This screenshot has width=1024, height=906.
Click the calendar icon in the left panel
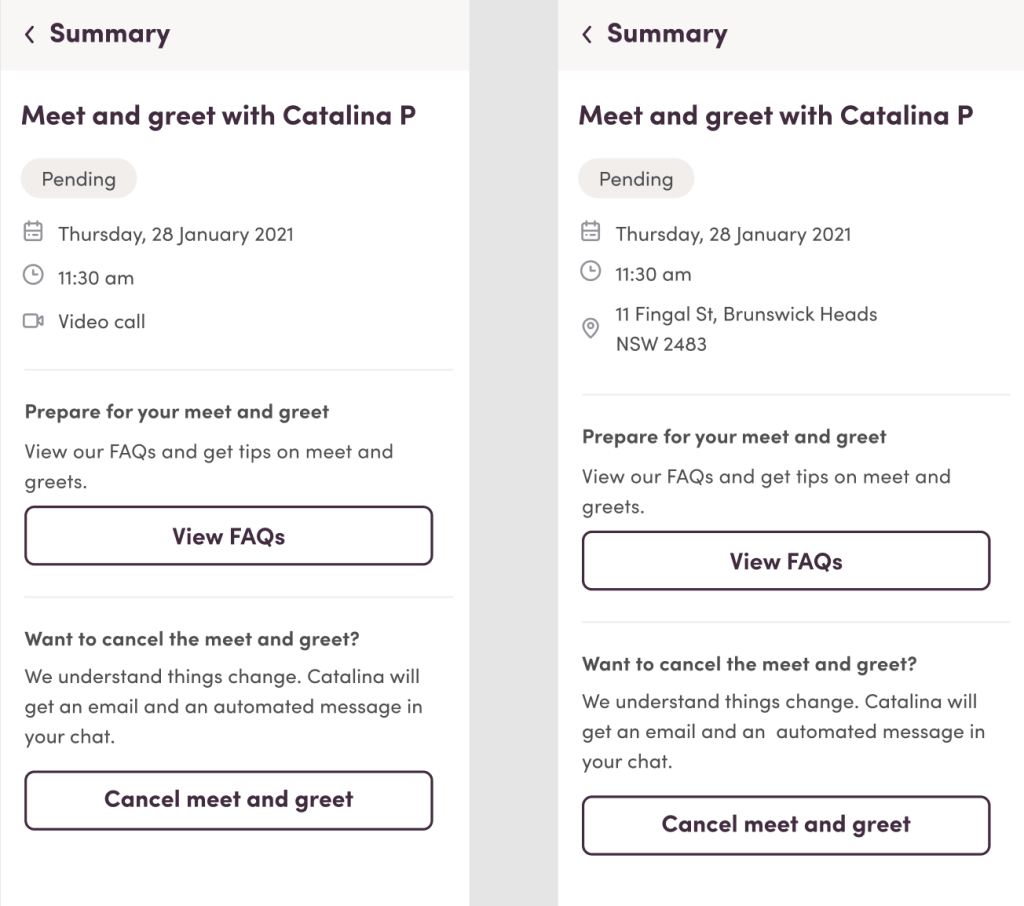(33, 233)
